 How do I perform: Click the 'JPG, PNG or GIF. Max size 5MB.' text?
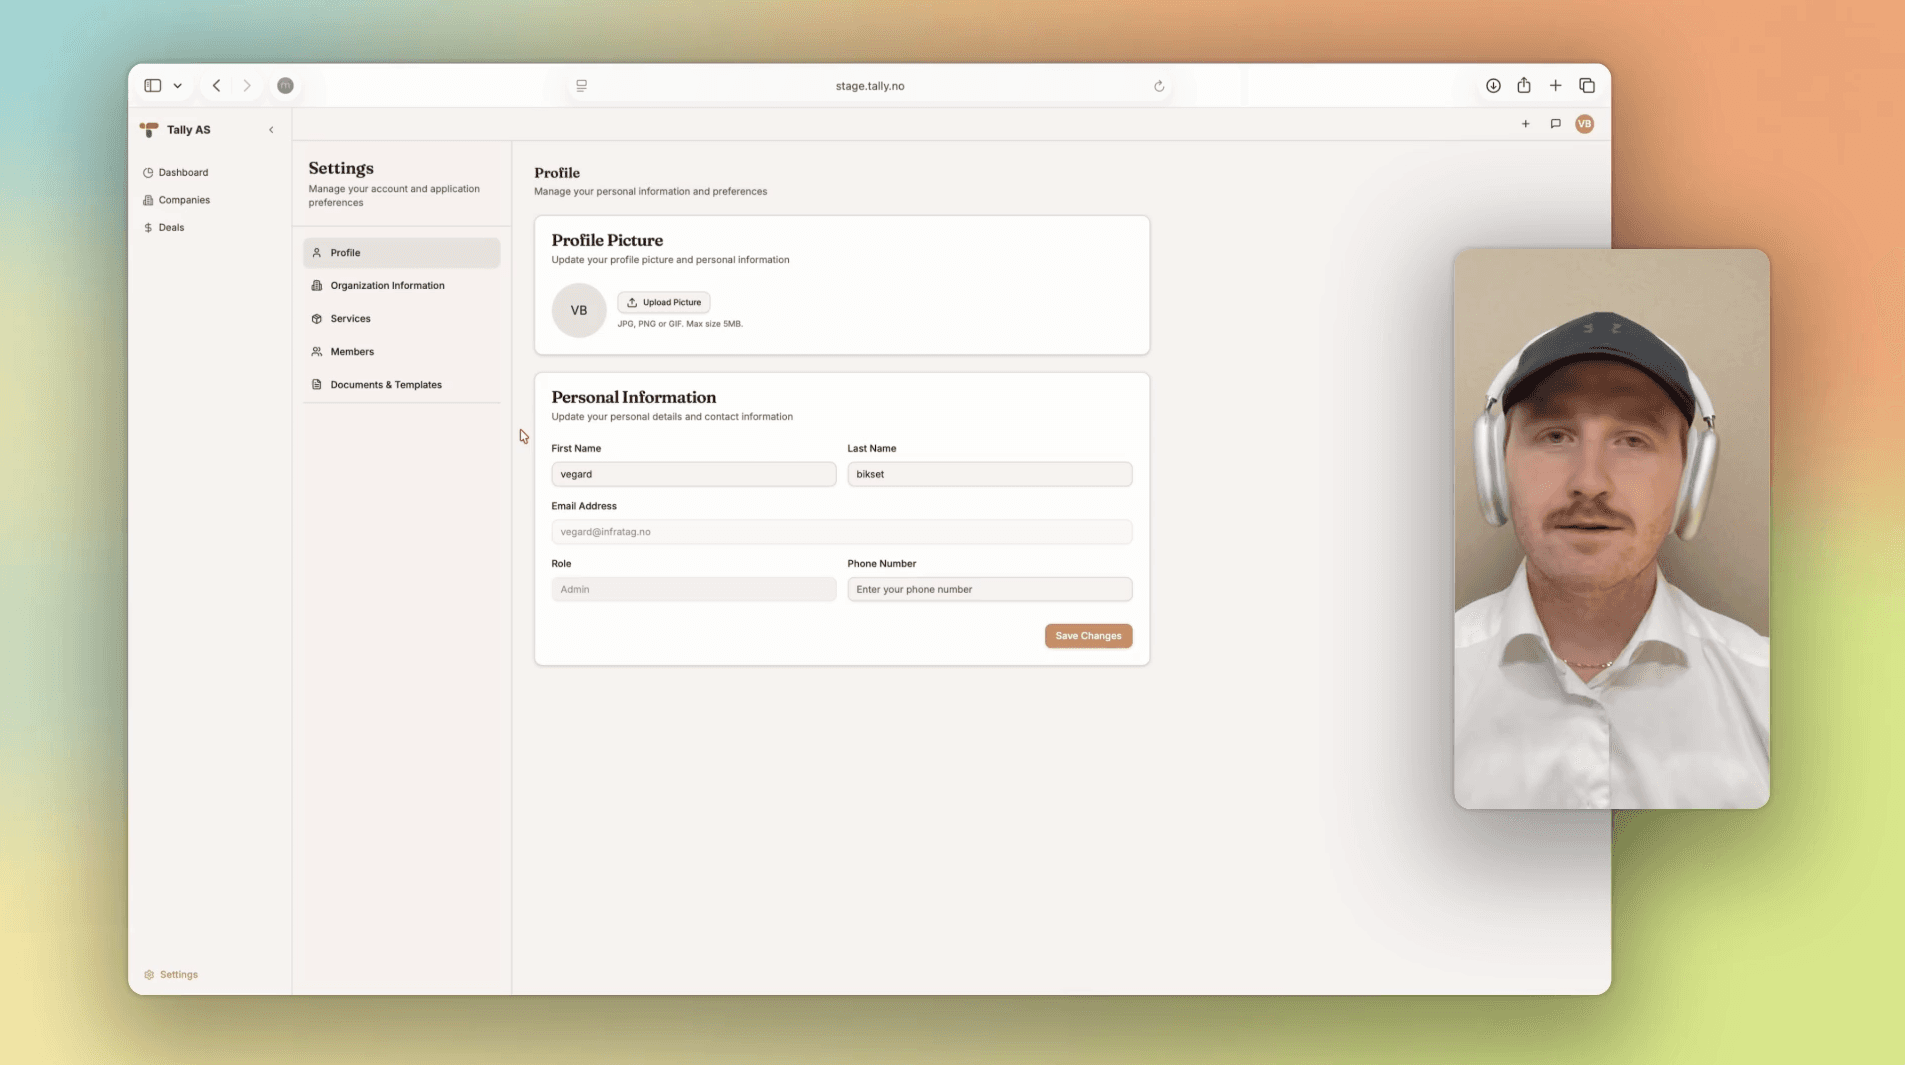(680, 324)
